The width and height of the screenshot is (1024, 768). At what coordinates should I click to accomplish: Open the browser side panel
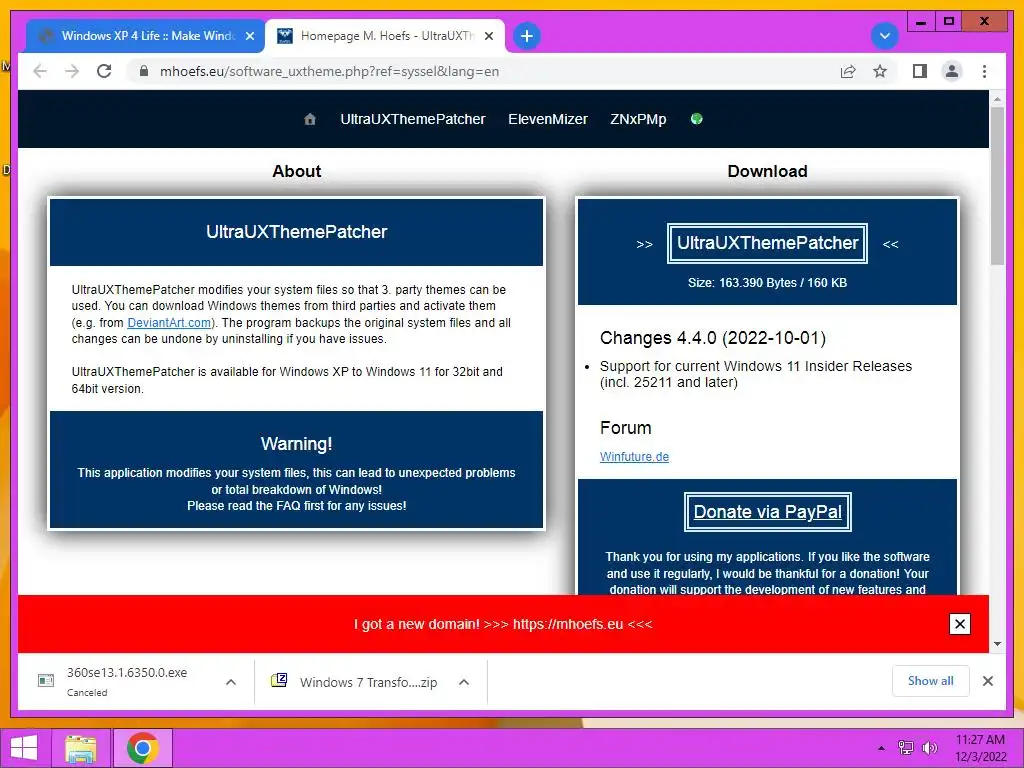[920, 71]
